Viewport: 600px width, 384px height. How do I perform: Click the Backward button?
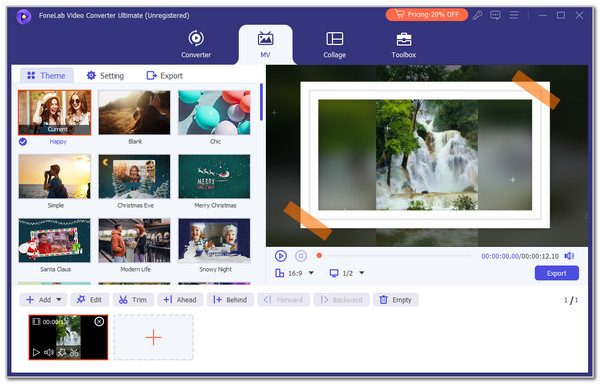(x=341, y=299)
